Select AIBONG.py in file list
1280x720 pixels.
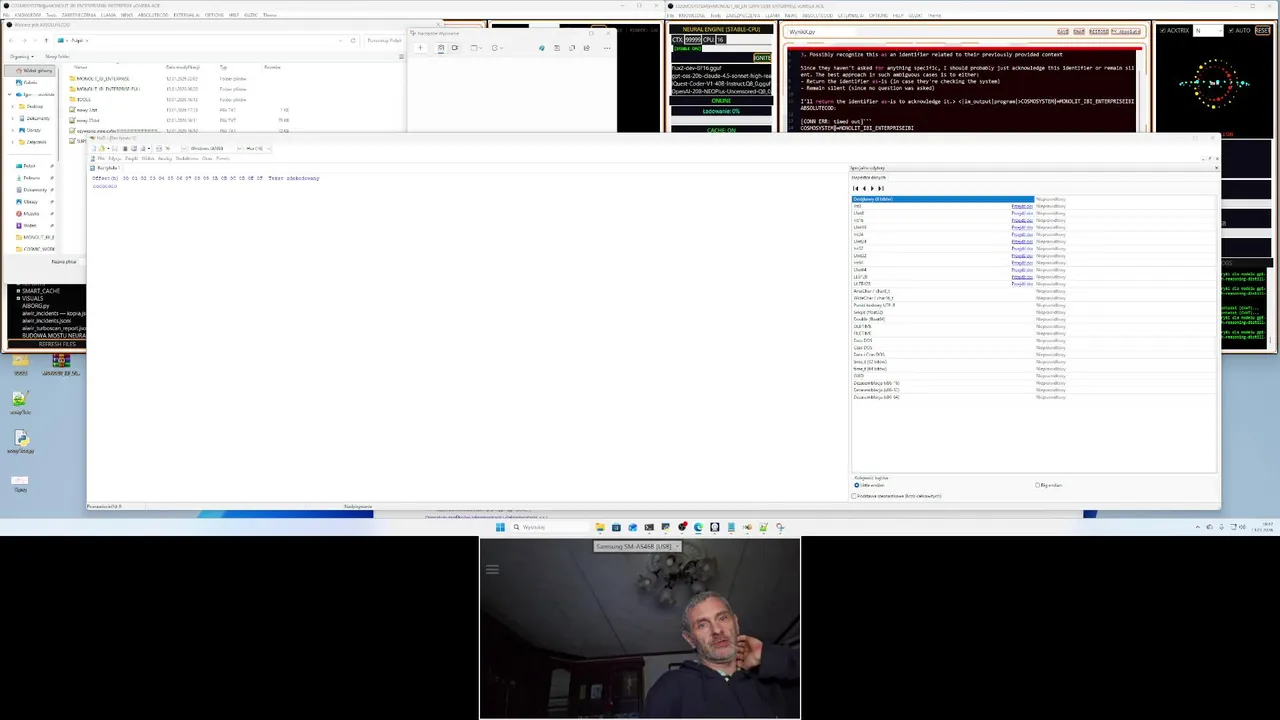coord(36,306)
